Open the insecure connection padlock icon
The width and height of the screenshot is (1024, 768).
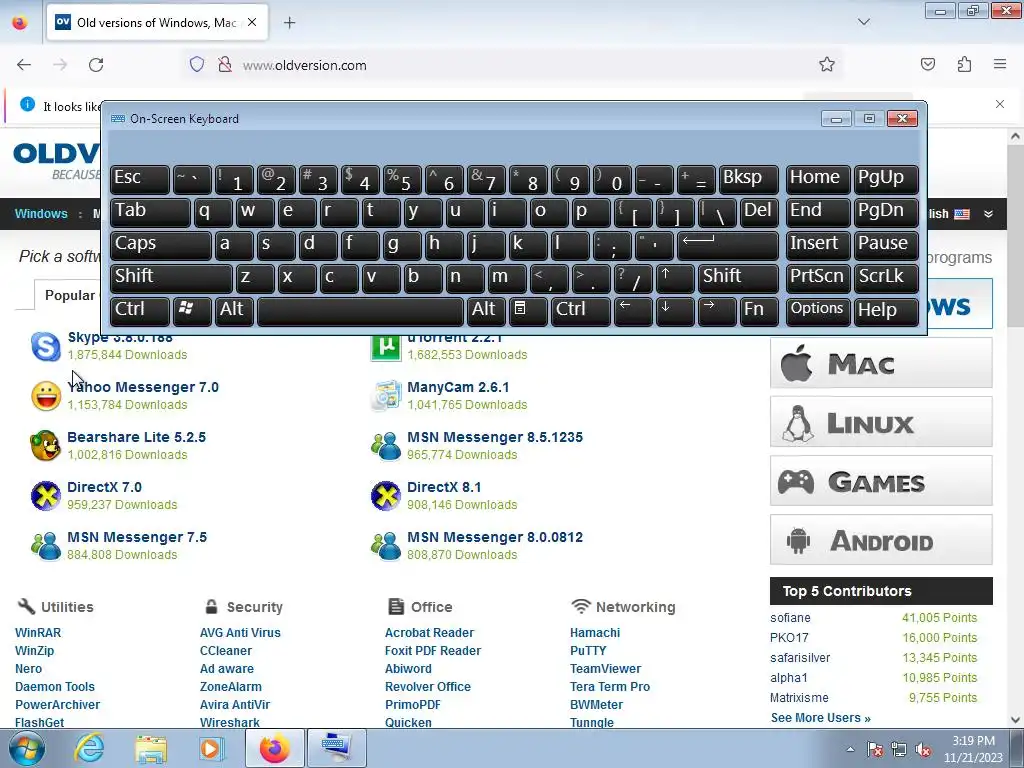pyautogui.click(x=225, y=65)
